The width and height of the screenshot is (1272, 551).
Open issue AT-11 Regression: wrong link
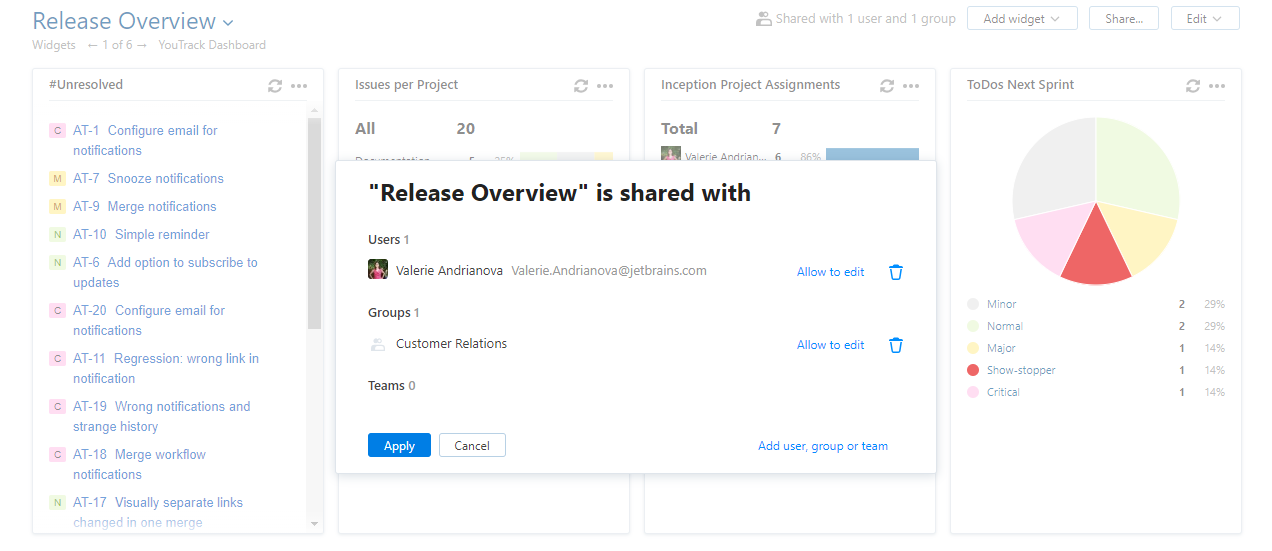tap(166, 368)
